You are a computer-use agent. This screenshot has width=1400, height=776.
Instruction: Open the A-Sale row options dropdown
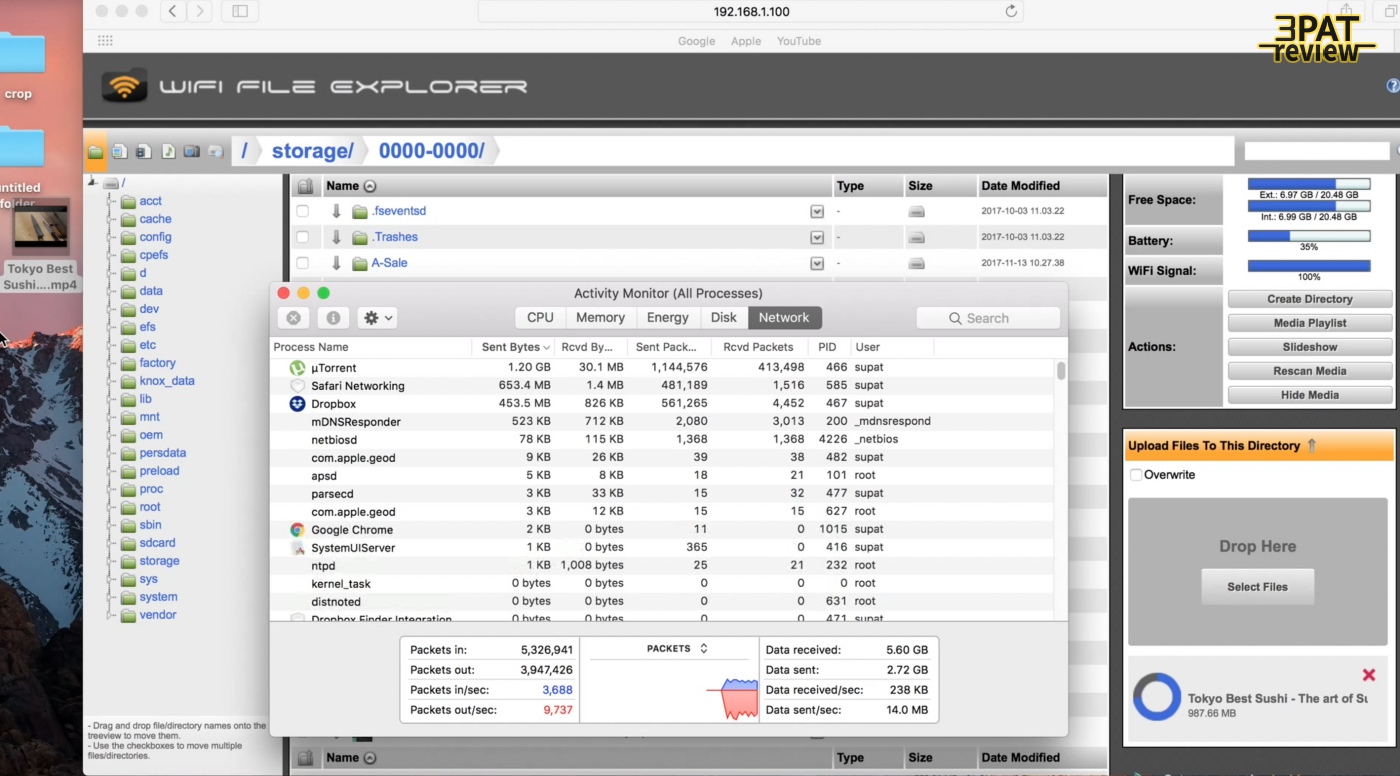click(x=817, y=263)
